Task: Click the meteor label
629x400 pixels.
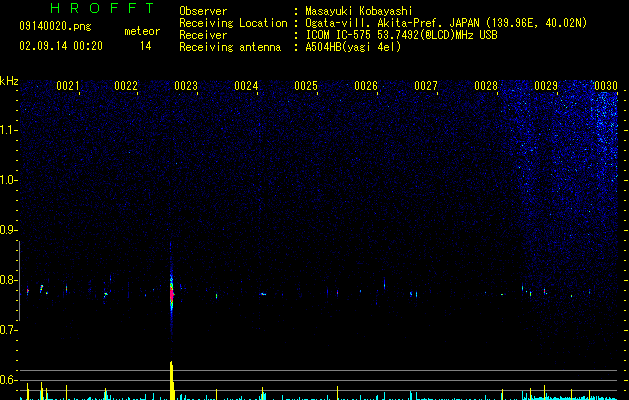Action: click(x=142, y=31)
